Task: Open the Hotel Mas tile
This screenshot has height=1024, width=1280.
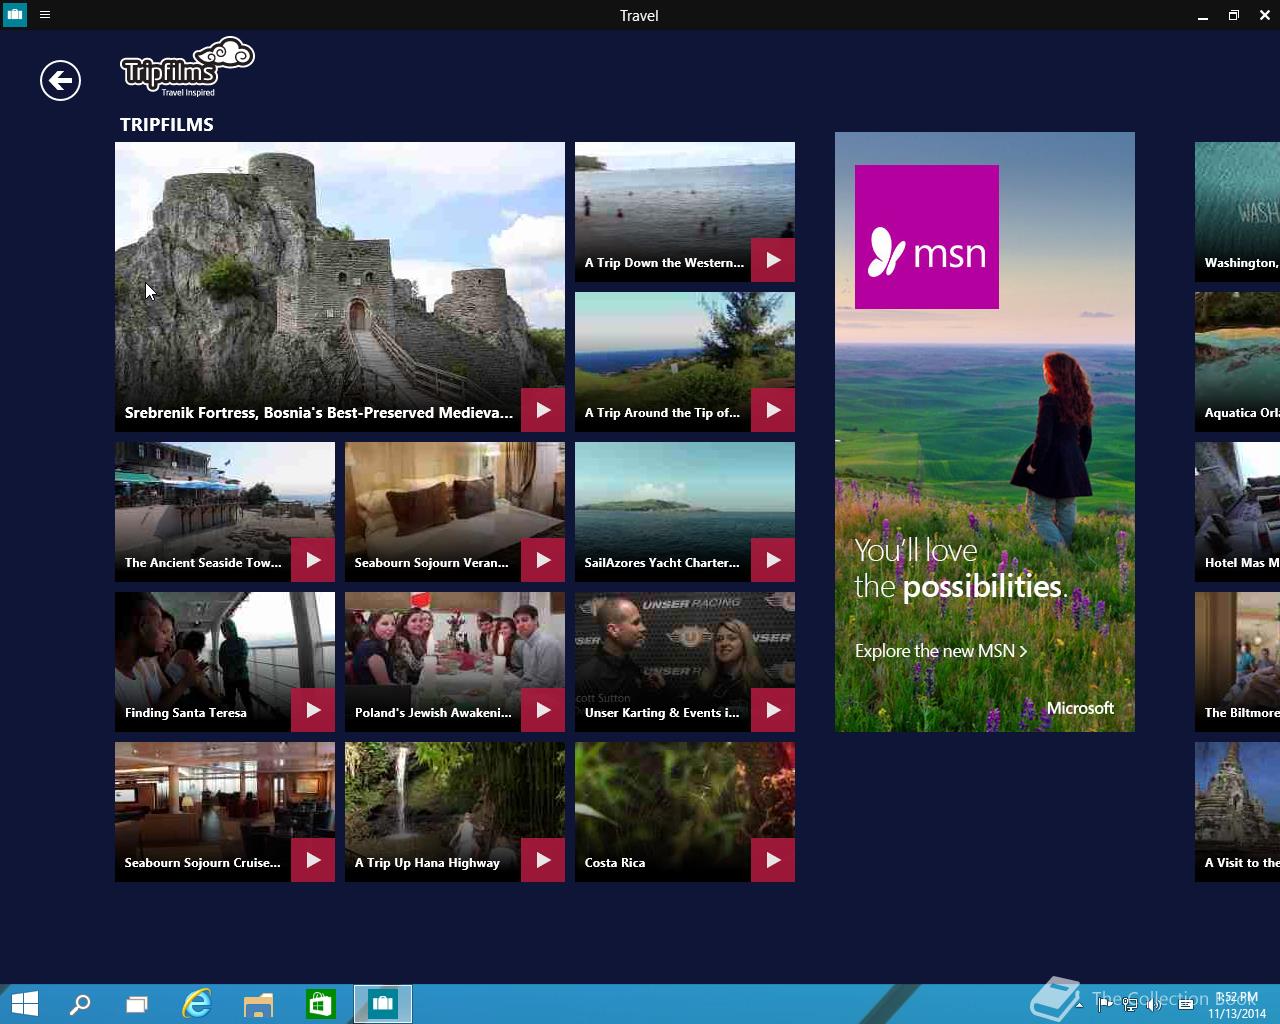Action: [1237, 512]
